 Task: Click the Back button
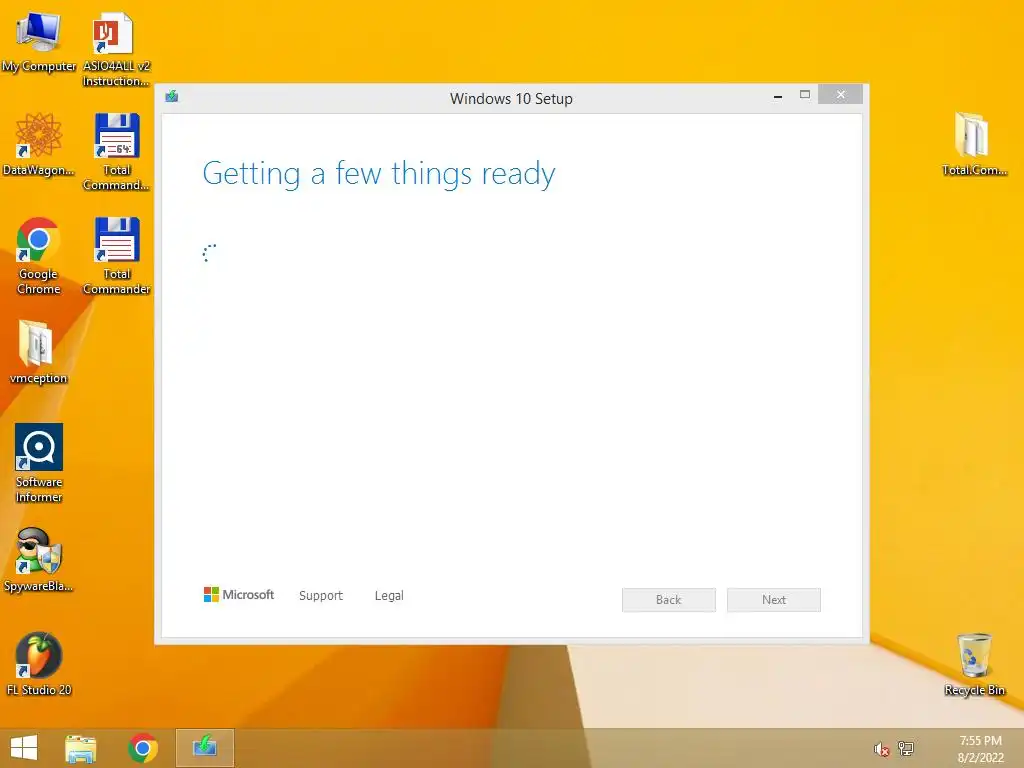(669, 600)
